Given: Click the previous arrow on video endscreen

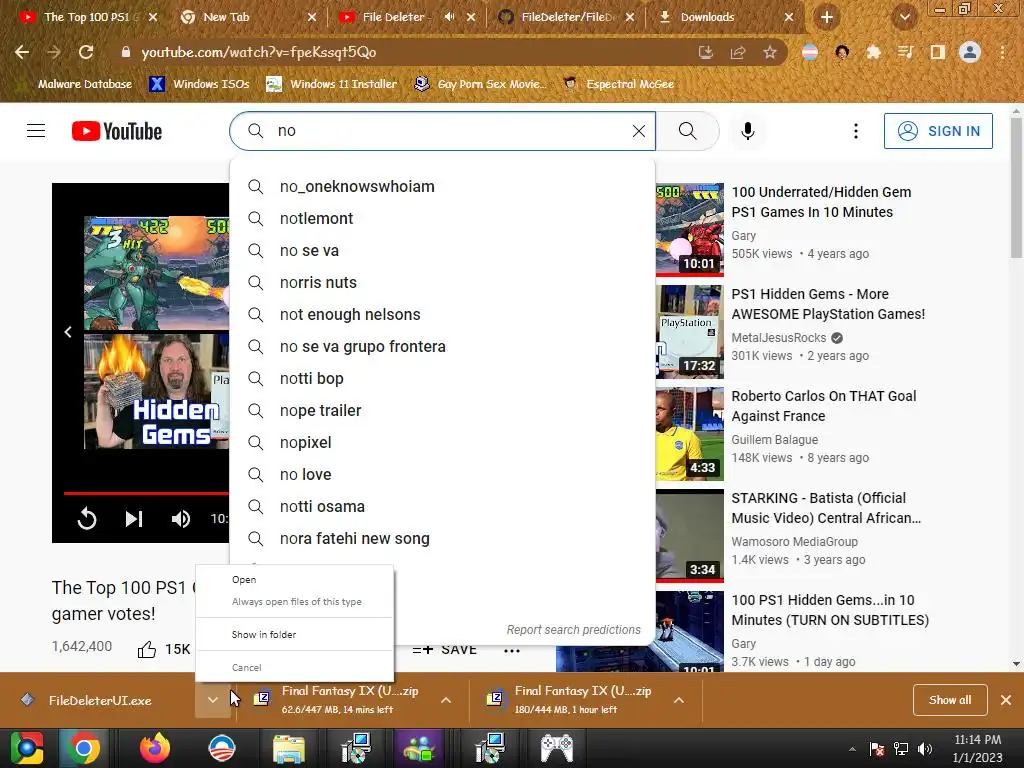Looking at the screenshot, I should 68,332.
